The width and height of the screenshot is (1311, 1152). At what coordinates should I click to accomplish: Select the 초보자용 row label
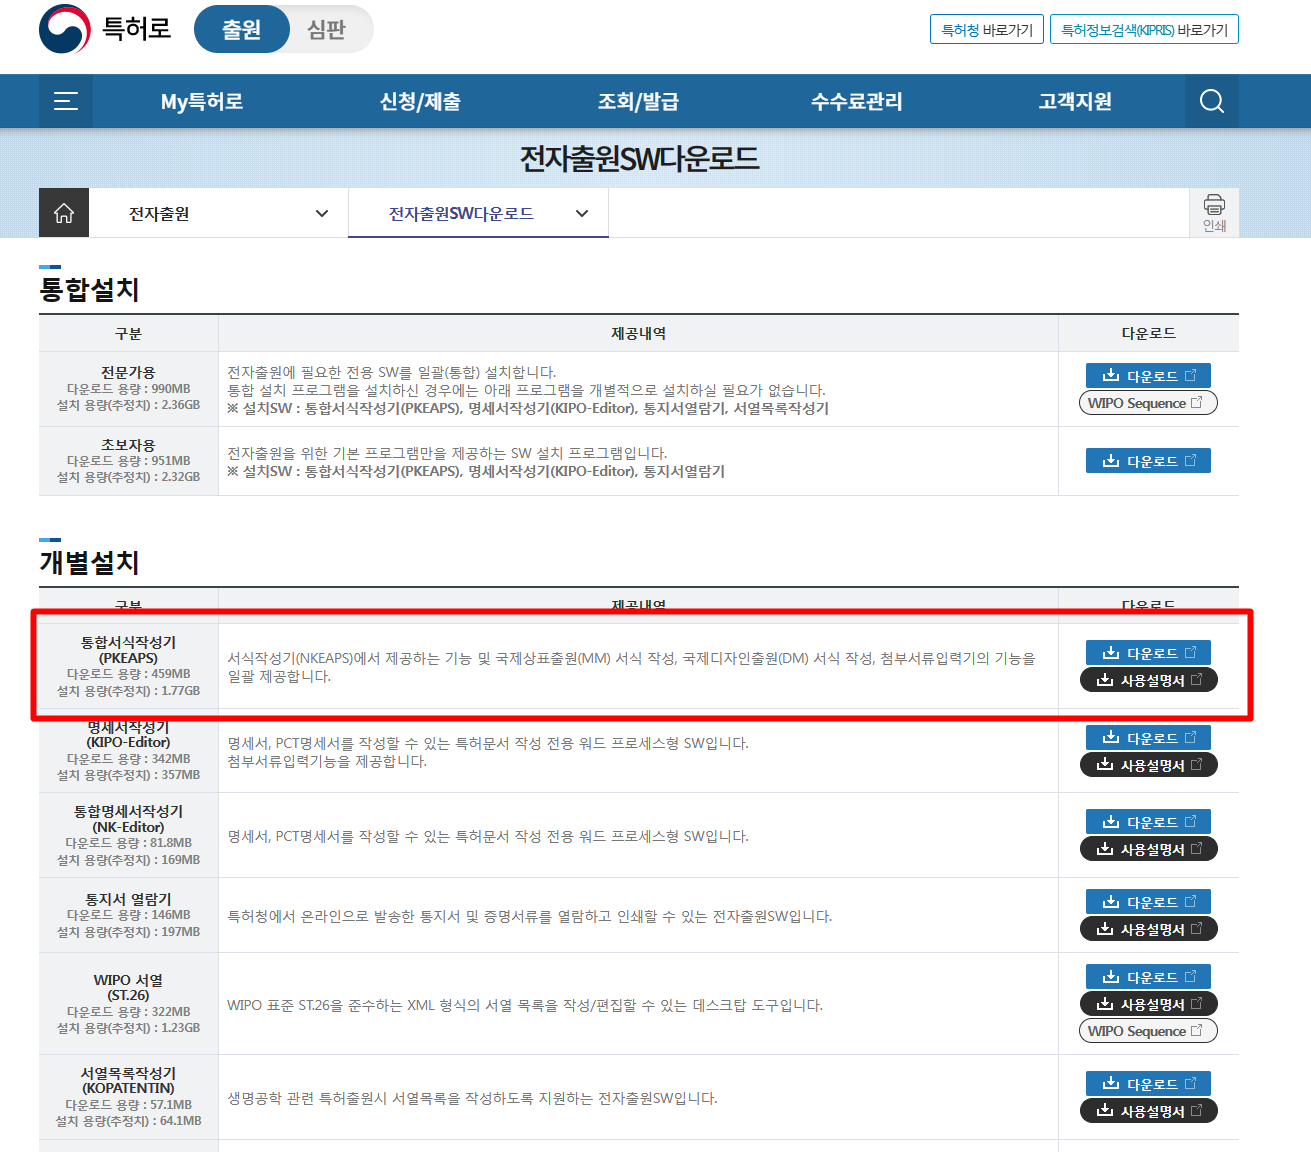[x=128, y=445]
